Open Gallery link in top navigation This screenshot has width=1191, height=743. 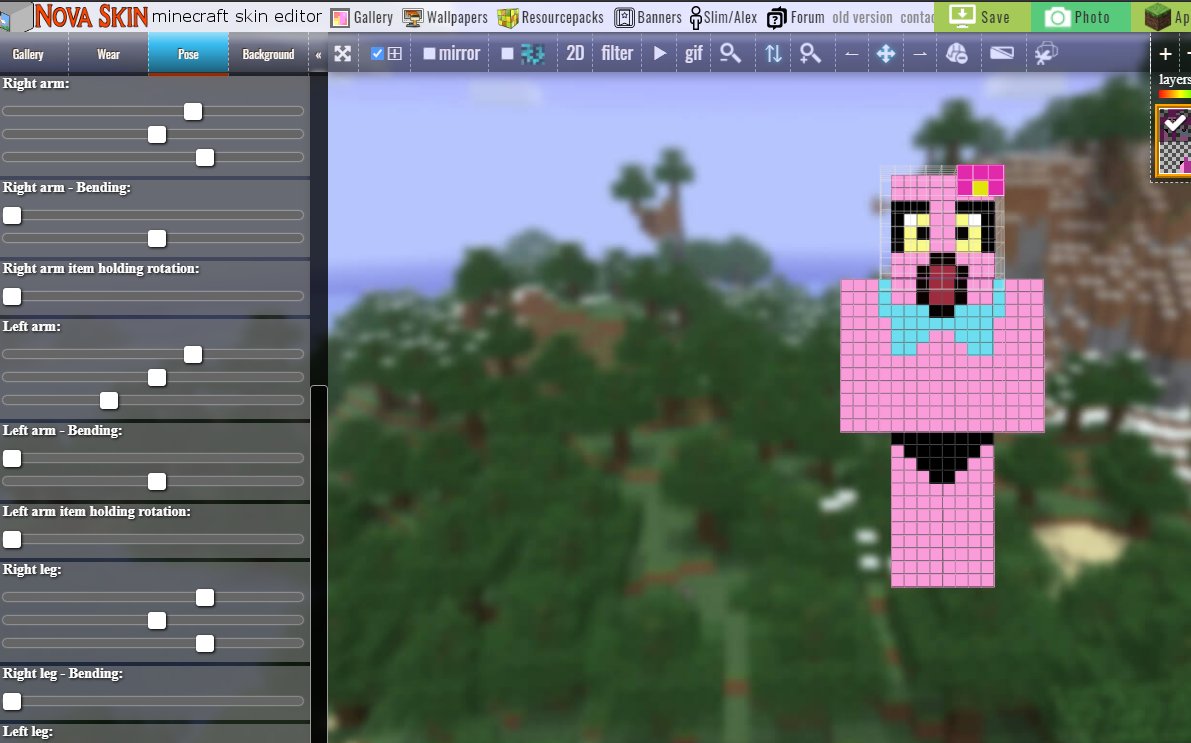click(362, 17)
